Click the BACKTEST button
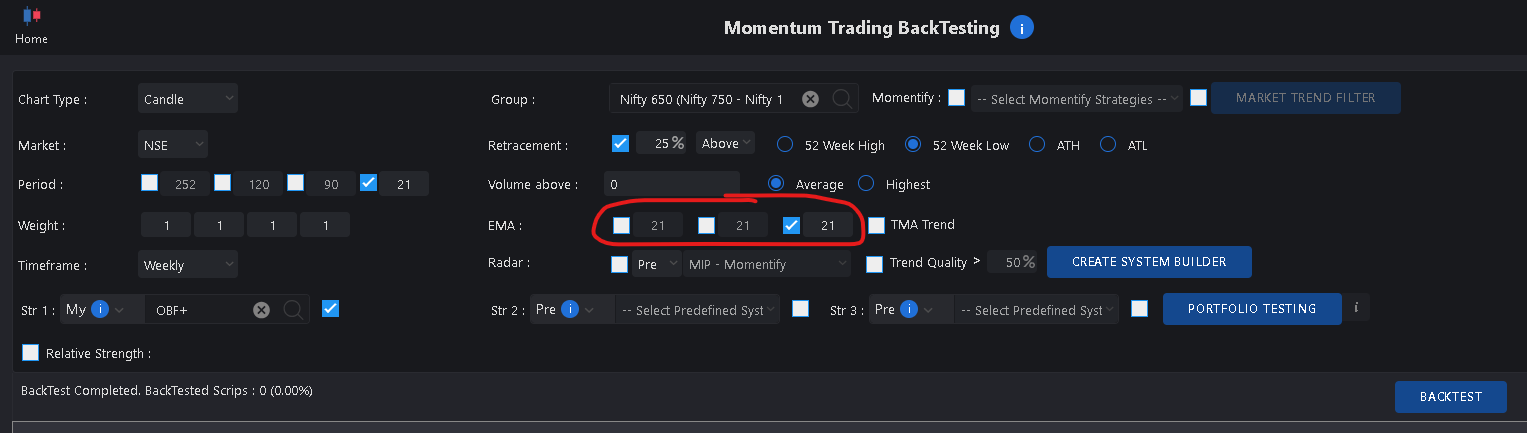1527x433 pixels. point(1451,396)
